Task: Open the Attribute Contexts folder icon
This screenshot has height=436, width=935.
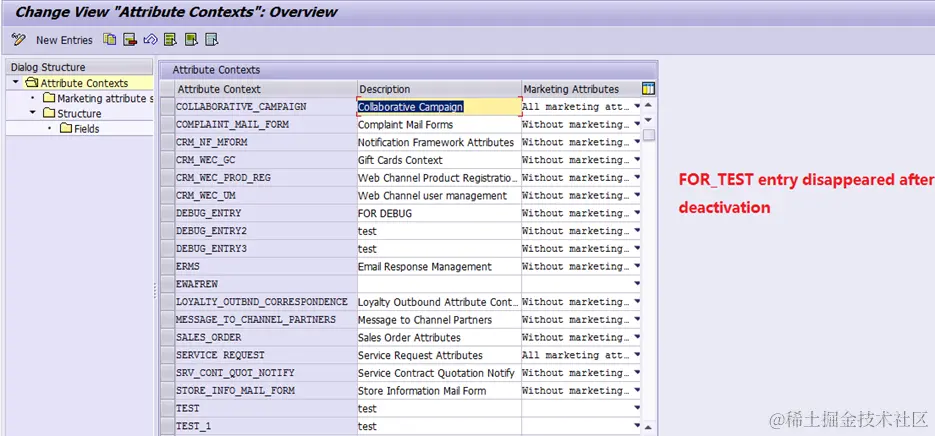Action: click(32, 83)
